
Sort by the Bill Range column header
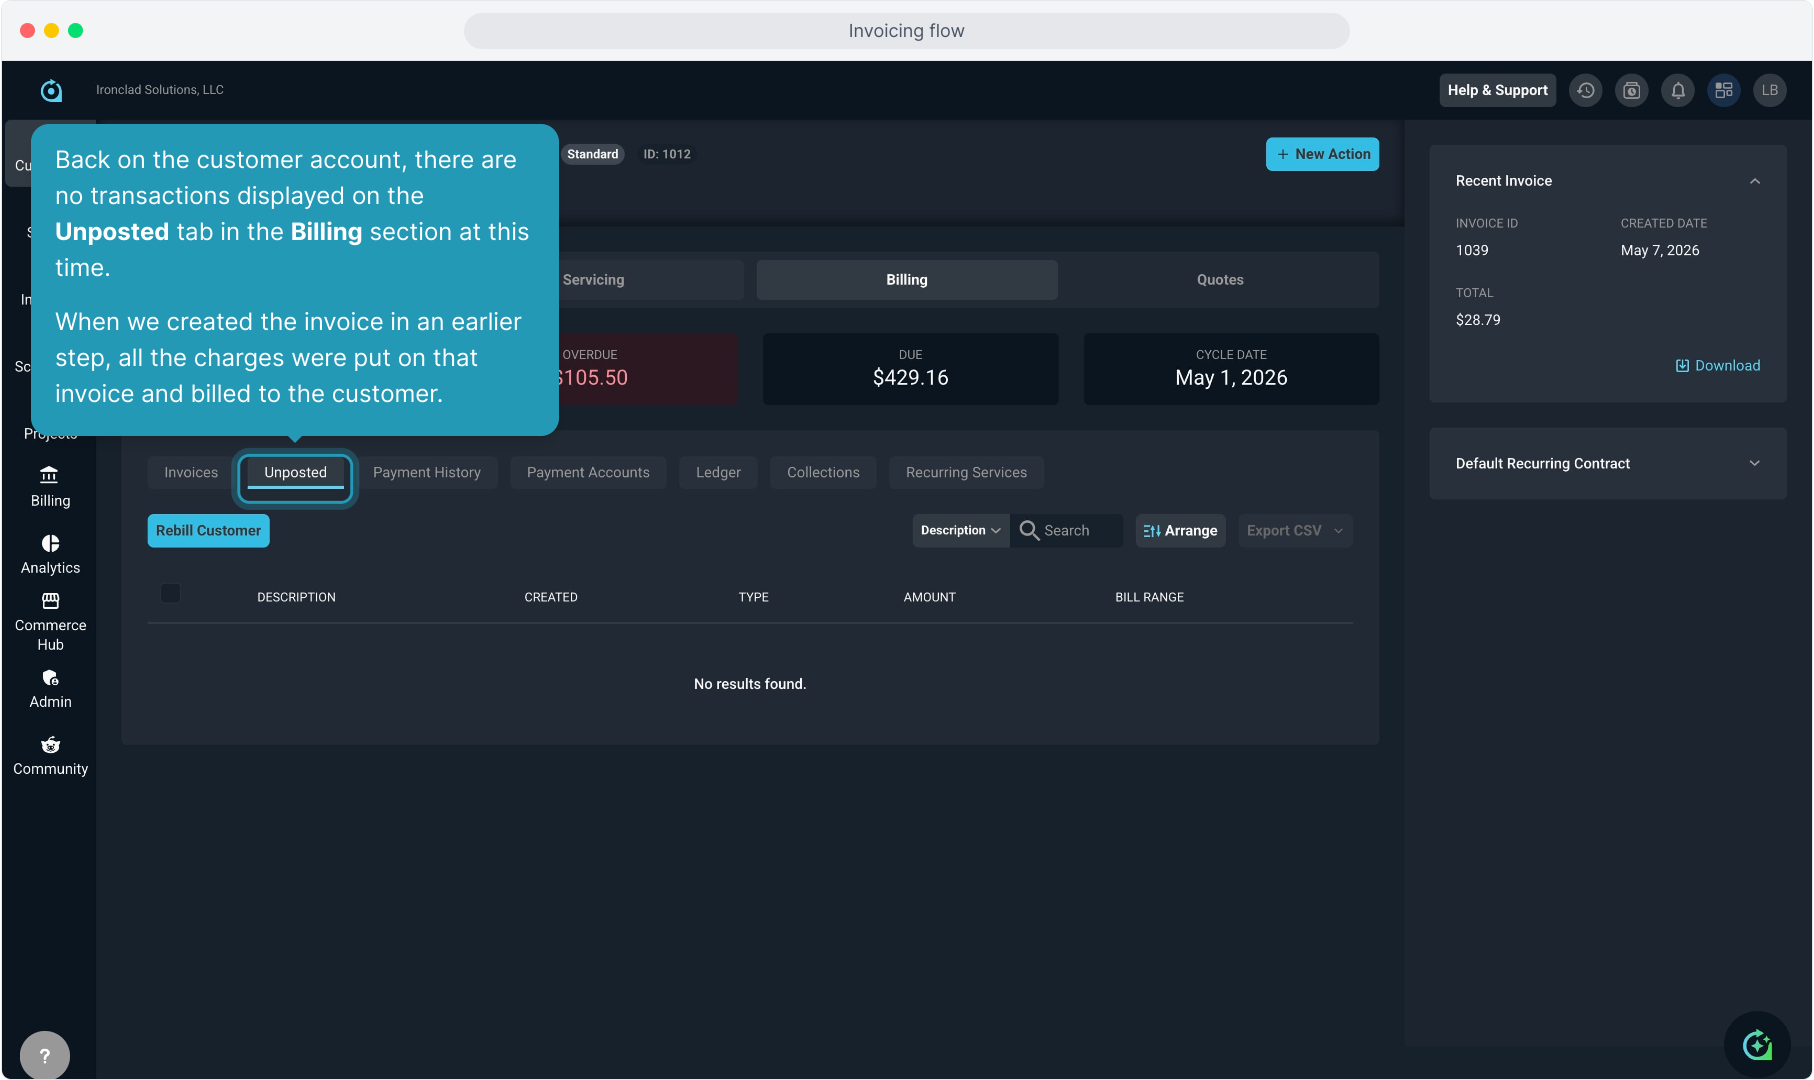(x=1150, y=597)
